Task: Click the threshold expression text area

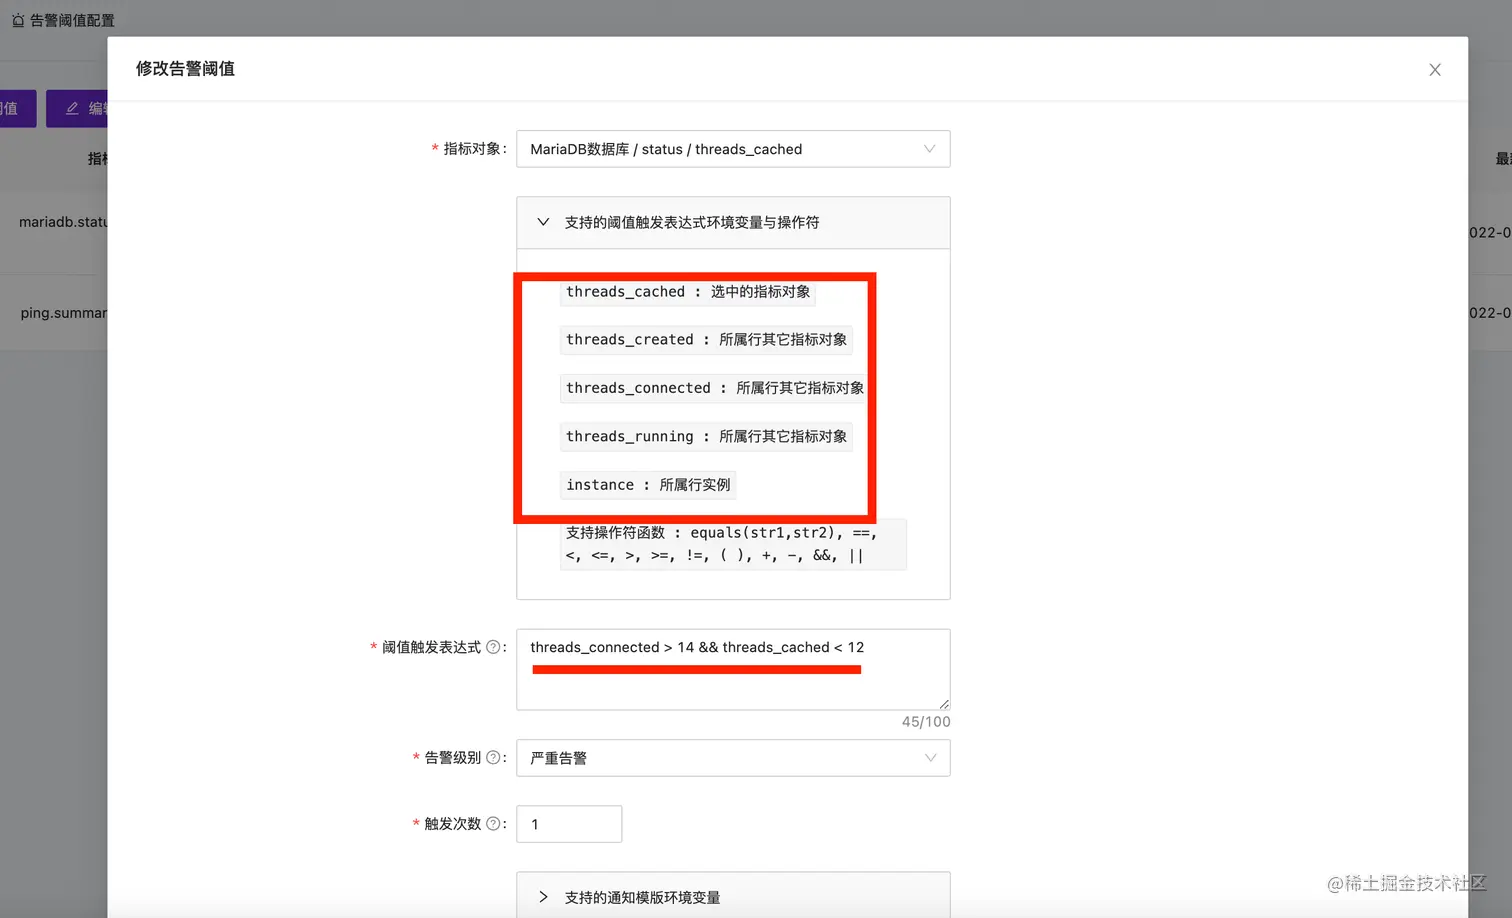Action: click(733, 668)
